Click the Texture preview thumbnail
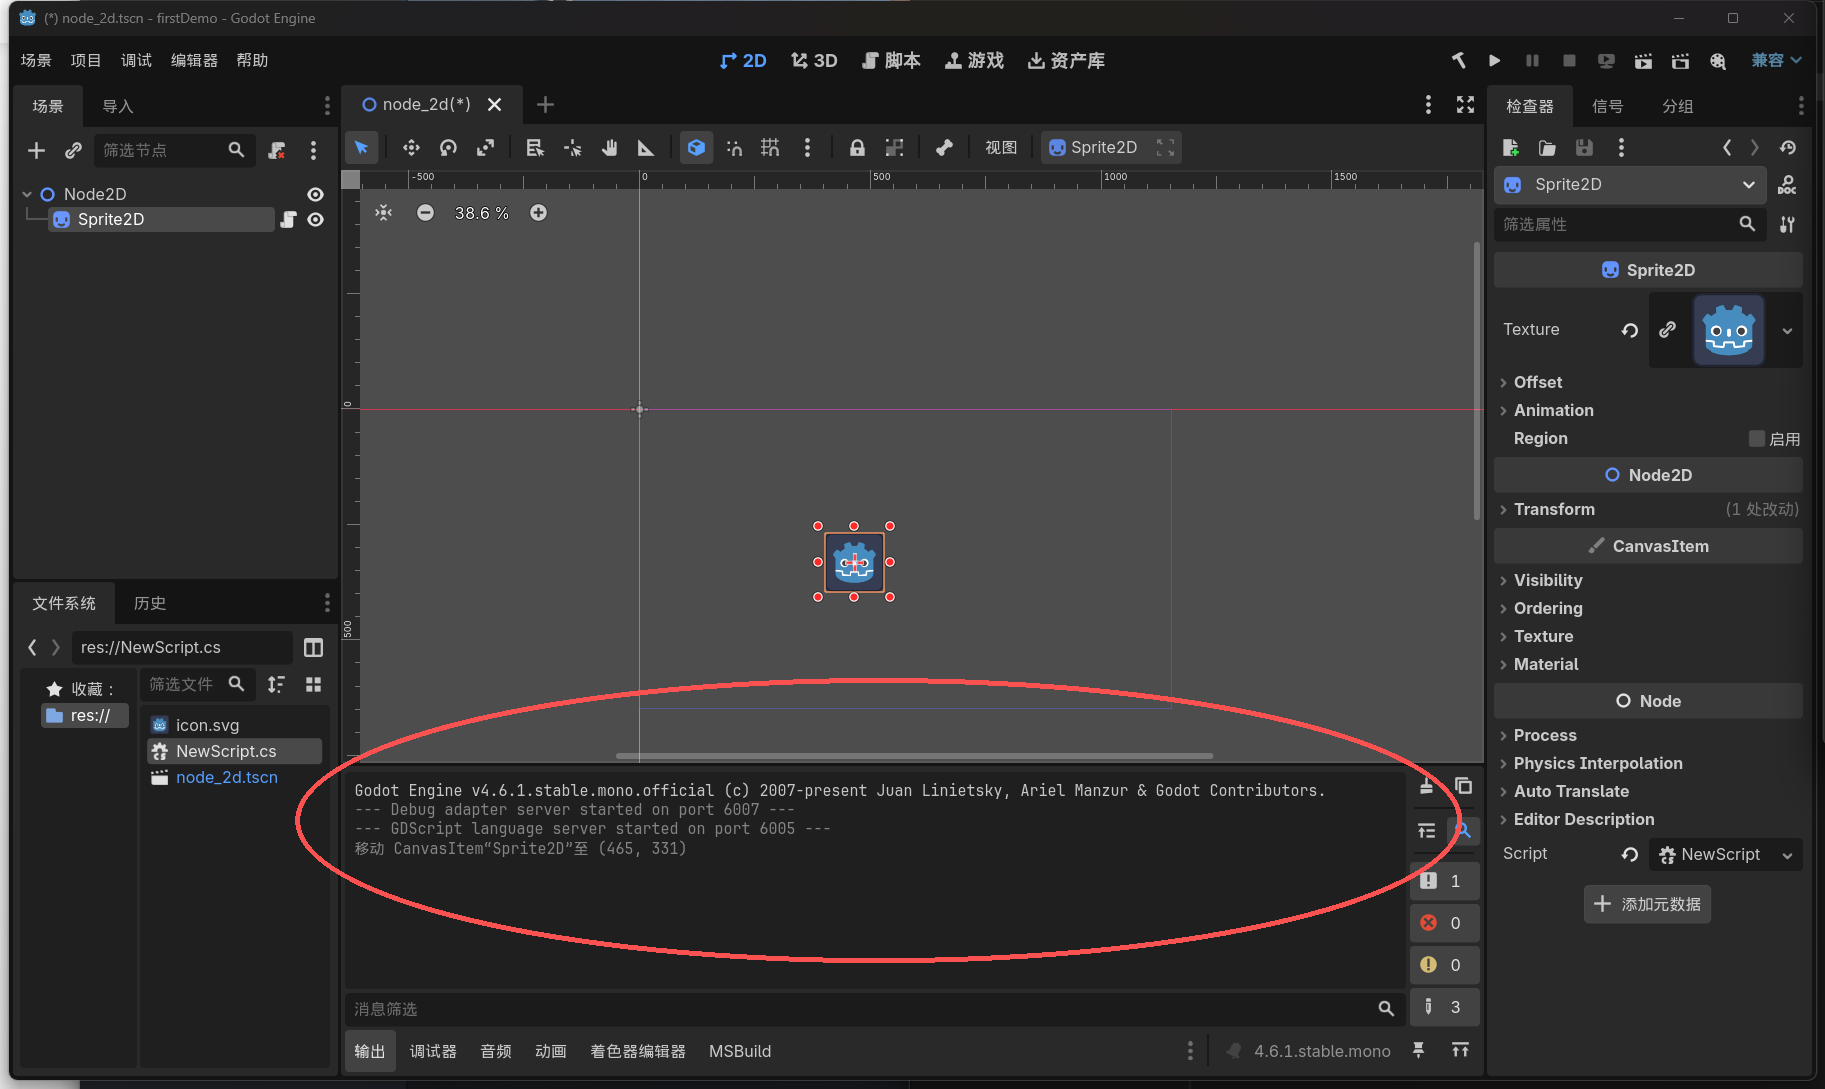1825x1089 pixels. point(1729,330)
